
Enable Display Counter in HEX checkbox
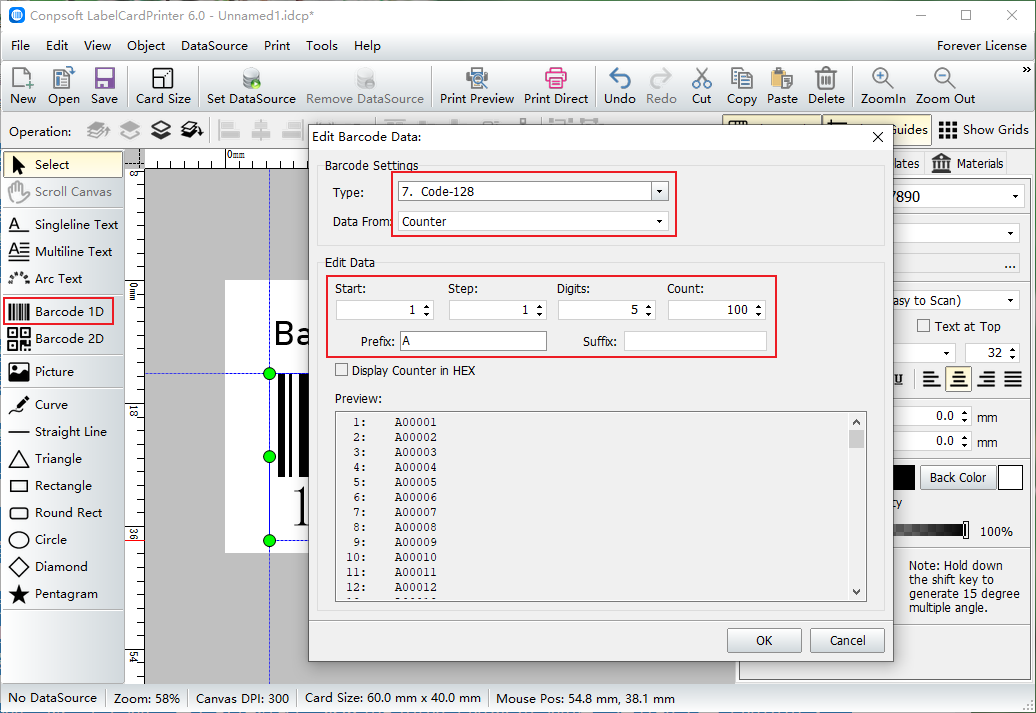(342, 370)
